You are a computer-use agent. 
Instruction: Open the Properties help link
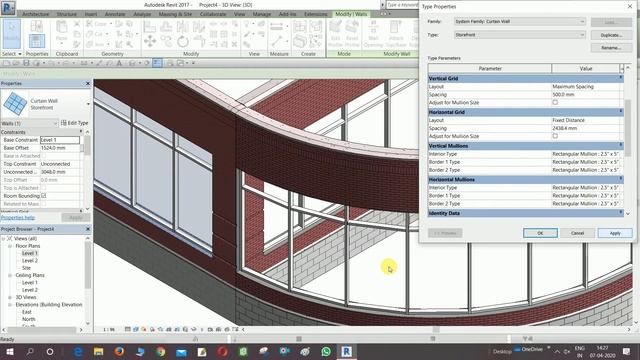(18, 218)
